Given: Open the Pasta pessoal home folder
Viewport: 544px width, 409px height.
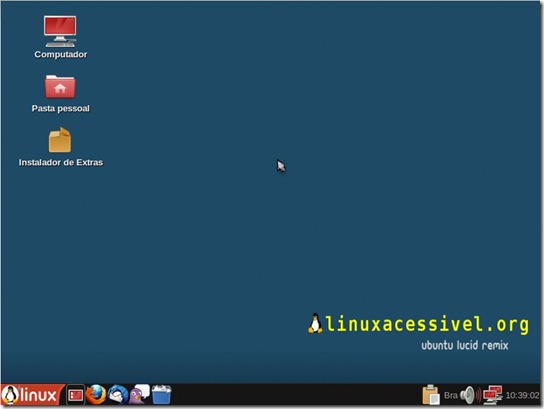Looking at the screenshot, I should tap(60, 86).
